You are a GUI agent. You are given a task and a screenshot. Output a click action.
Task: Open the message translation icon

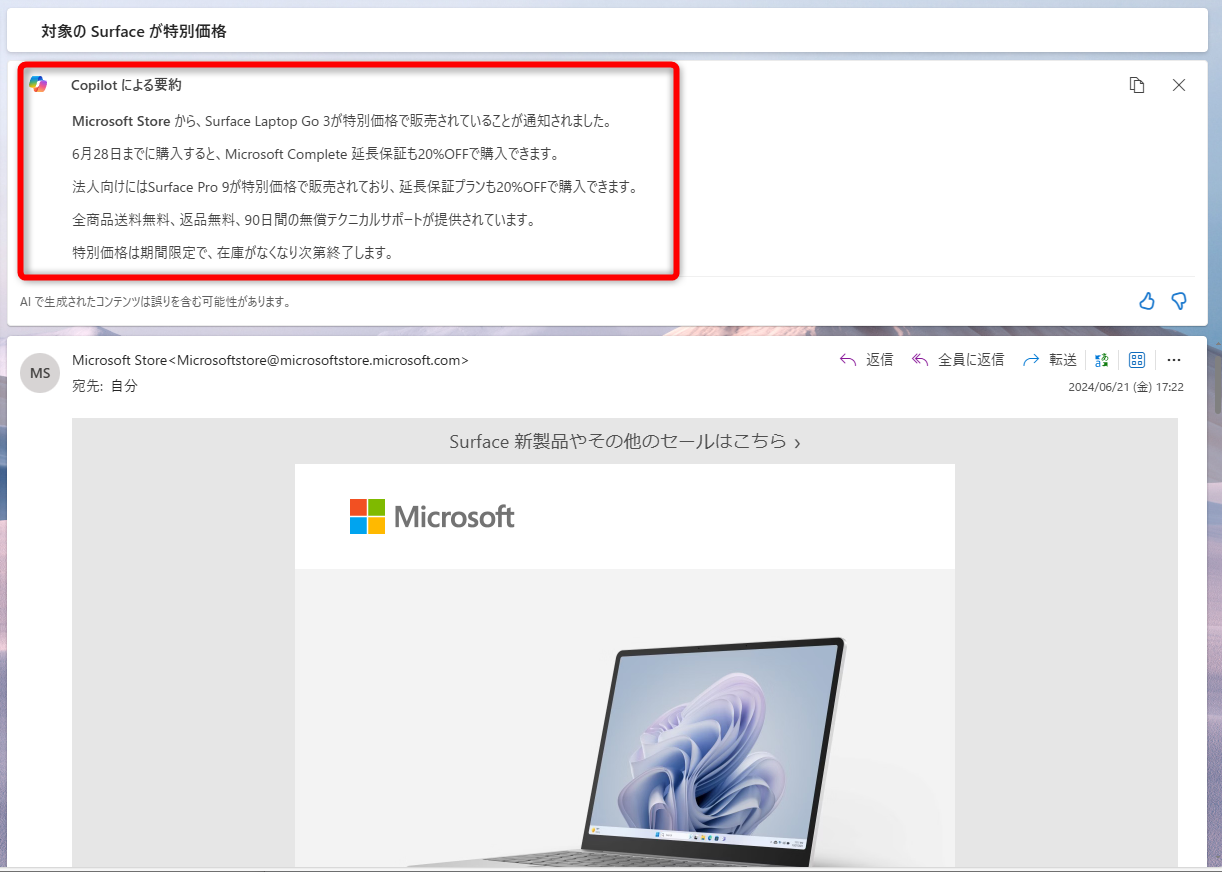(x=1101, y=359)
